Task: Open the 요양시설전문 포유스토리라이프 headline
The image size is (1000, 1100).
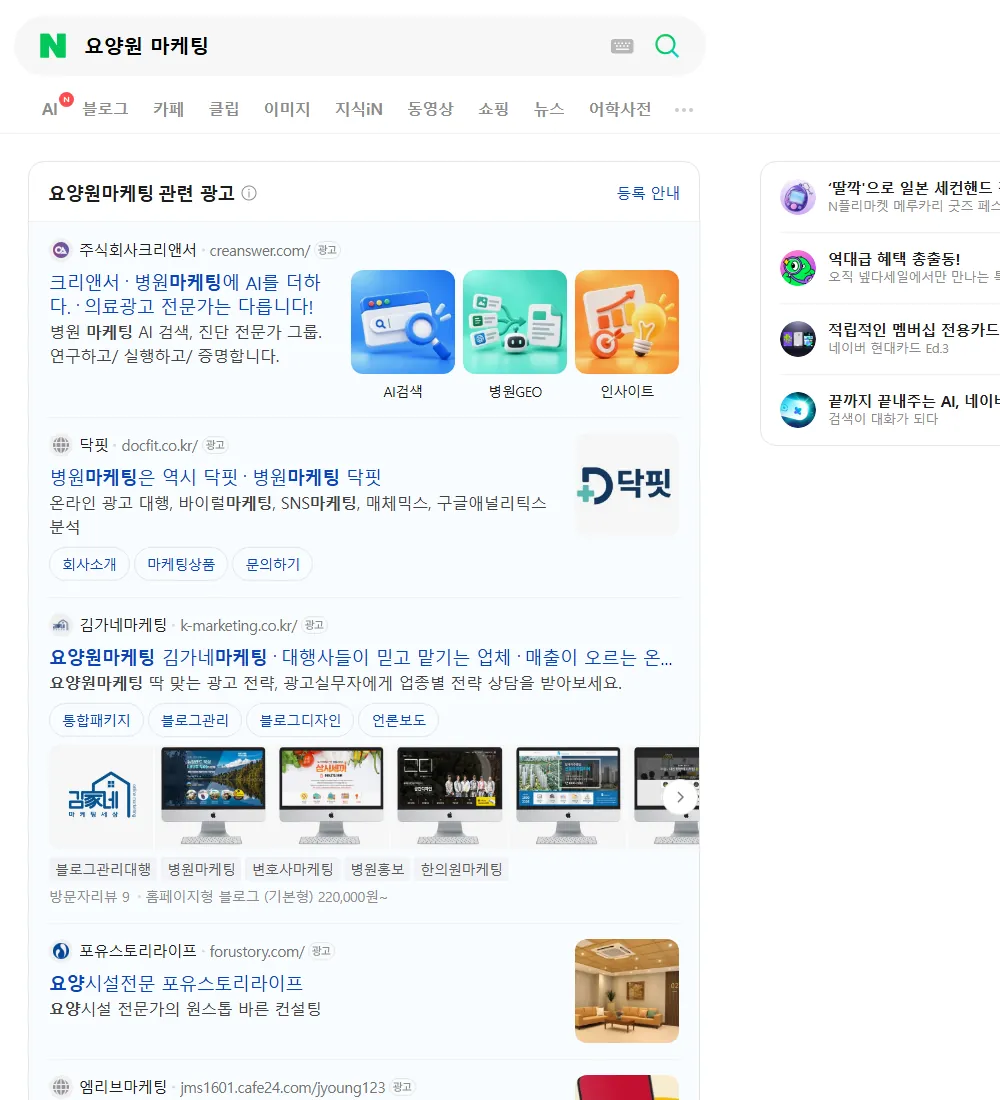Action: [176, 983]
